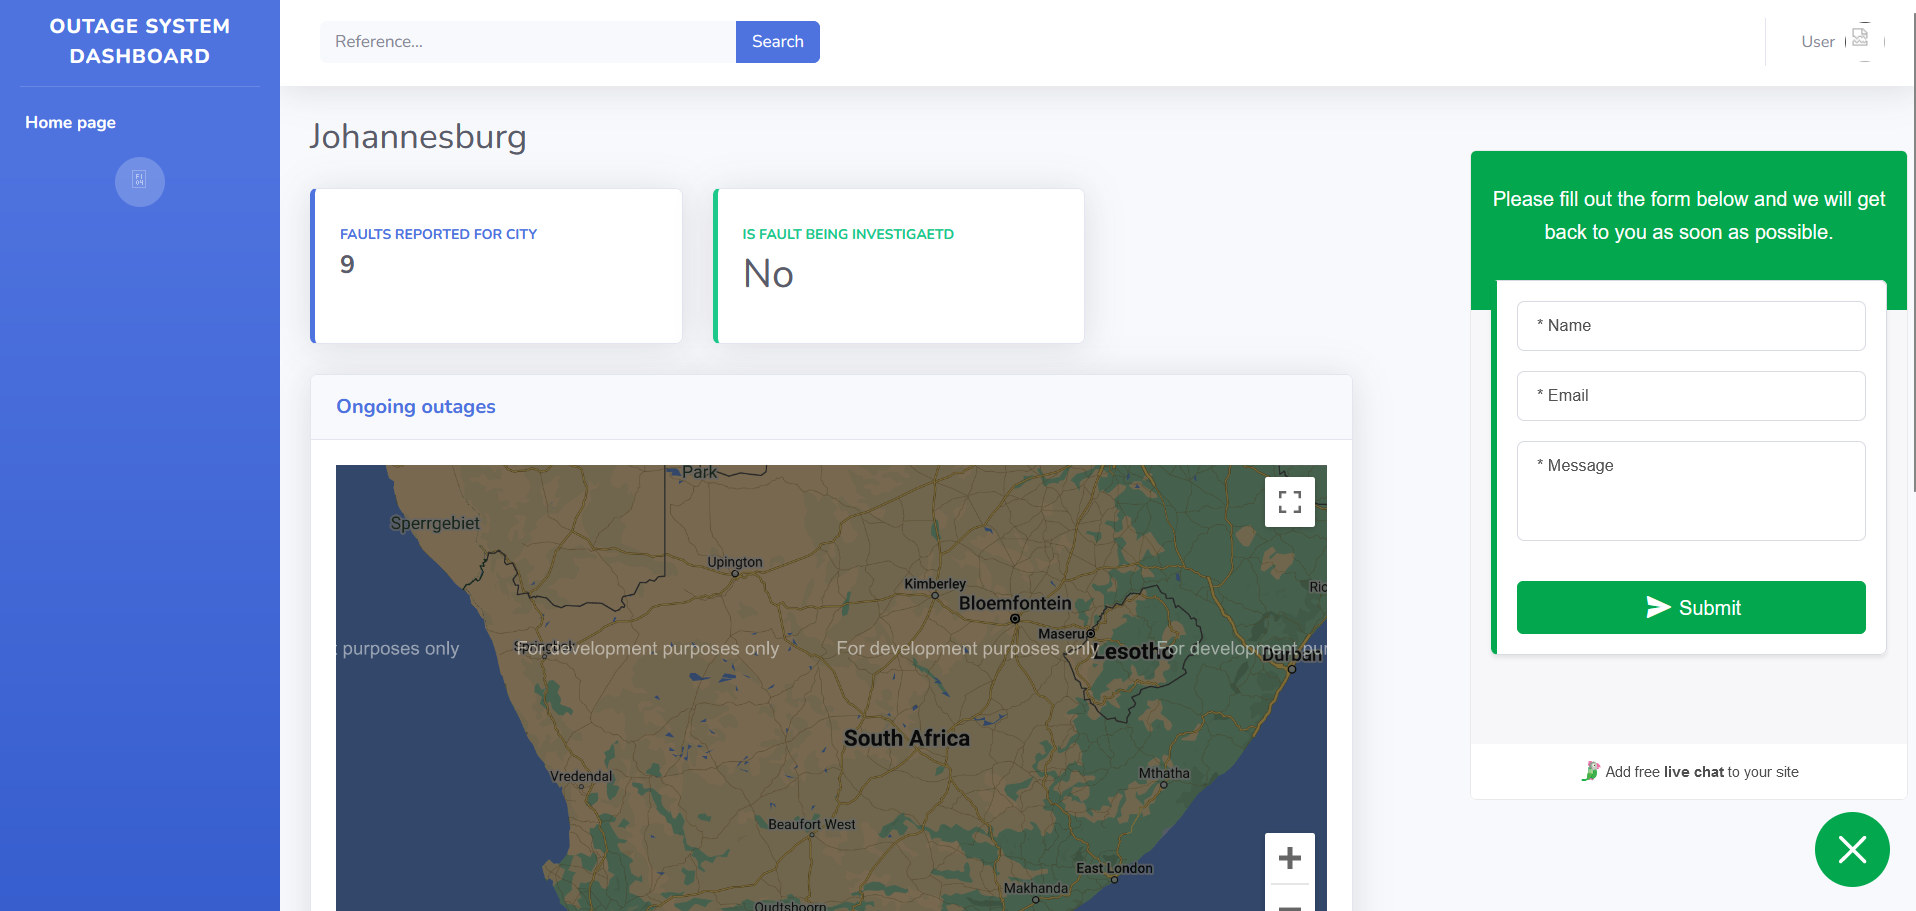The height and width of the screenshot is (911, 1916).
Task: Click inside the Name field
Action: [1690, 325]
